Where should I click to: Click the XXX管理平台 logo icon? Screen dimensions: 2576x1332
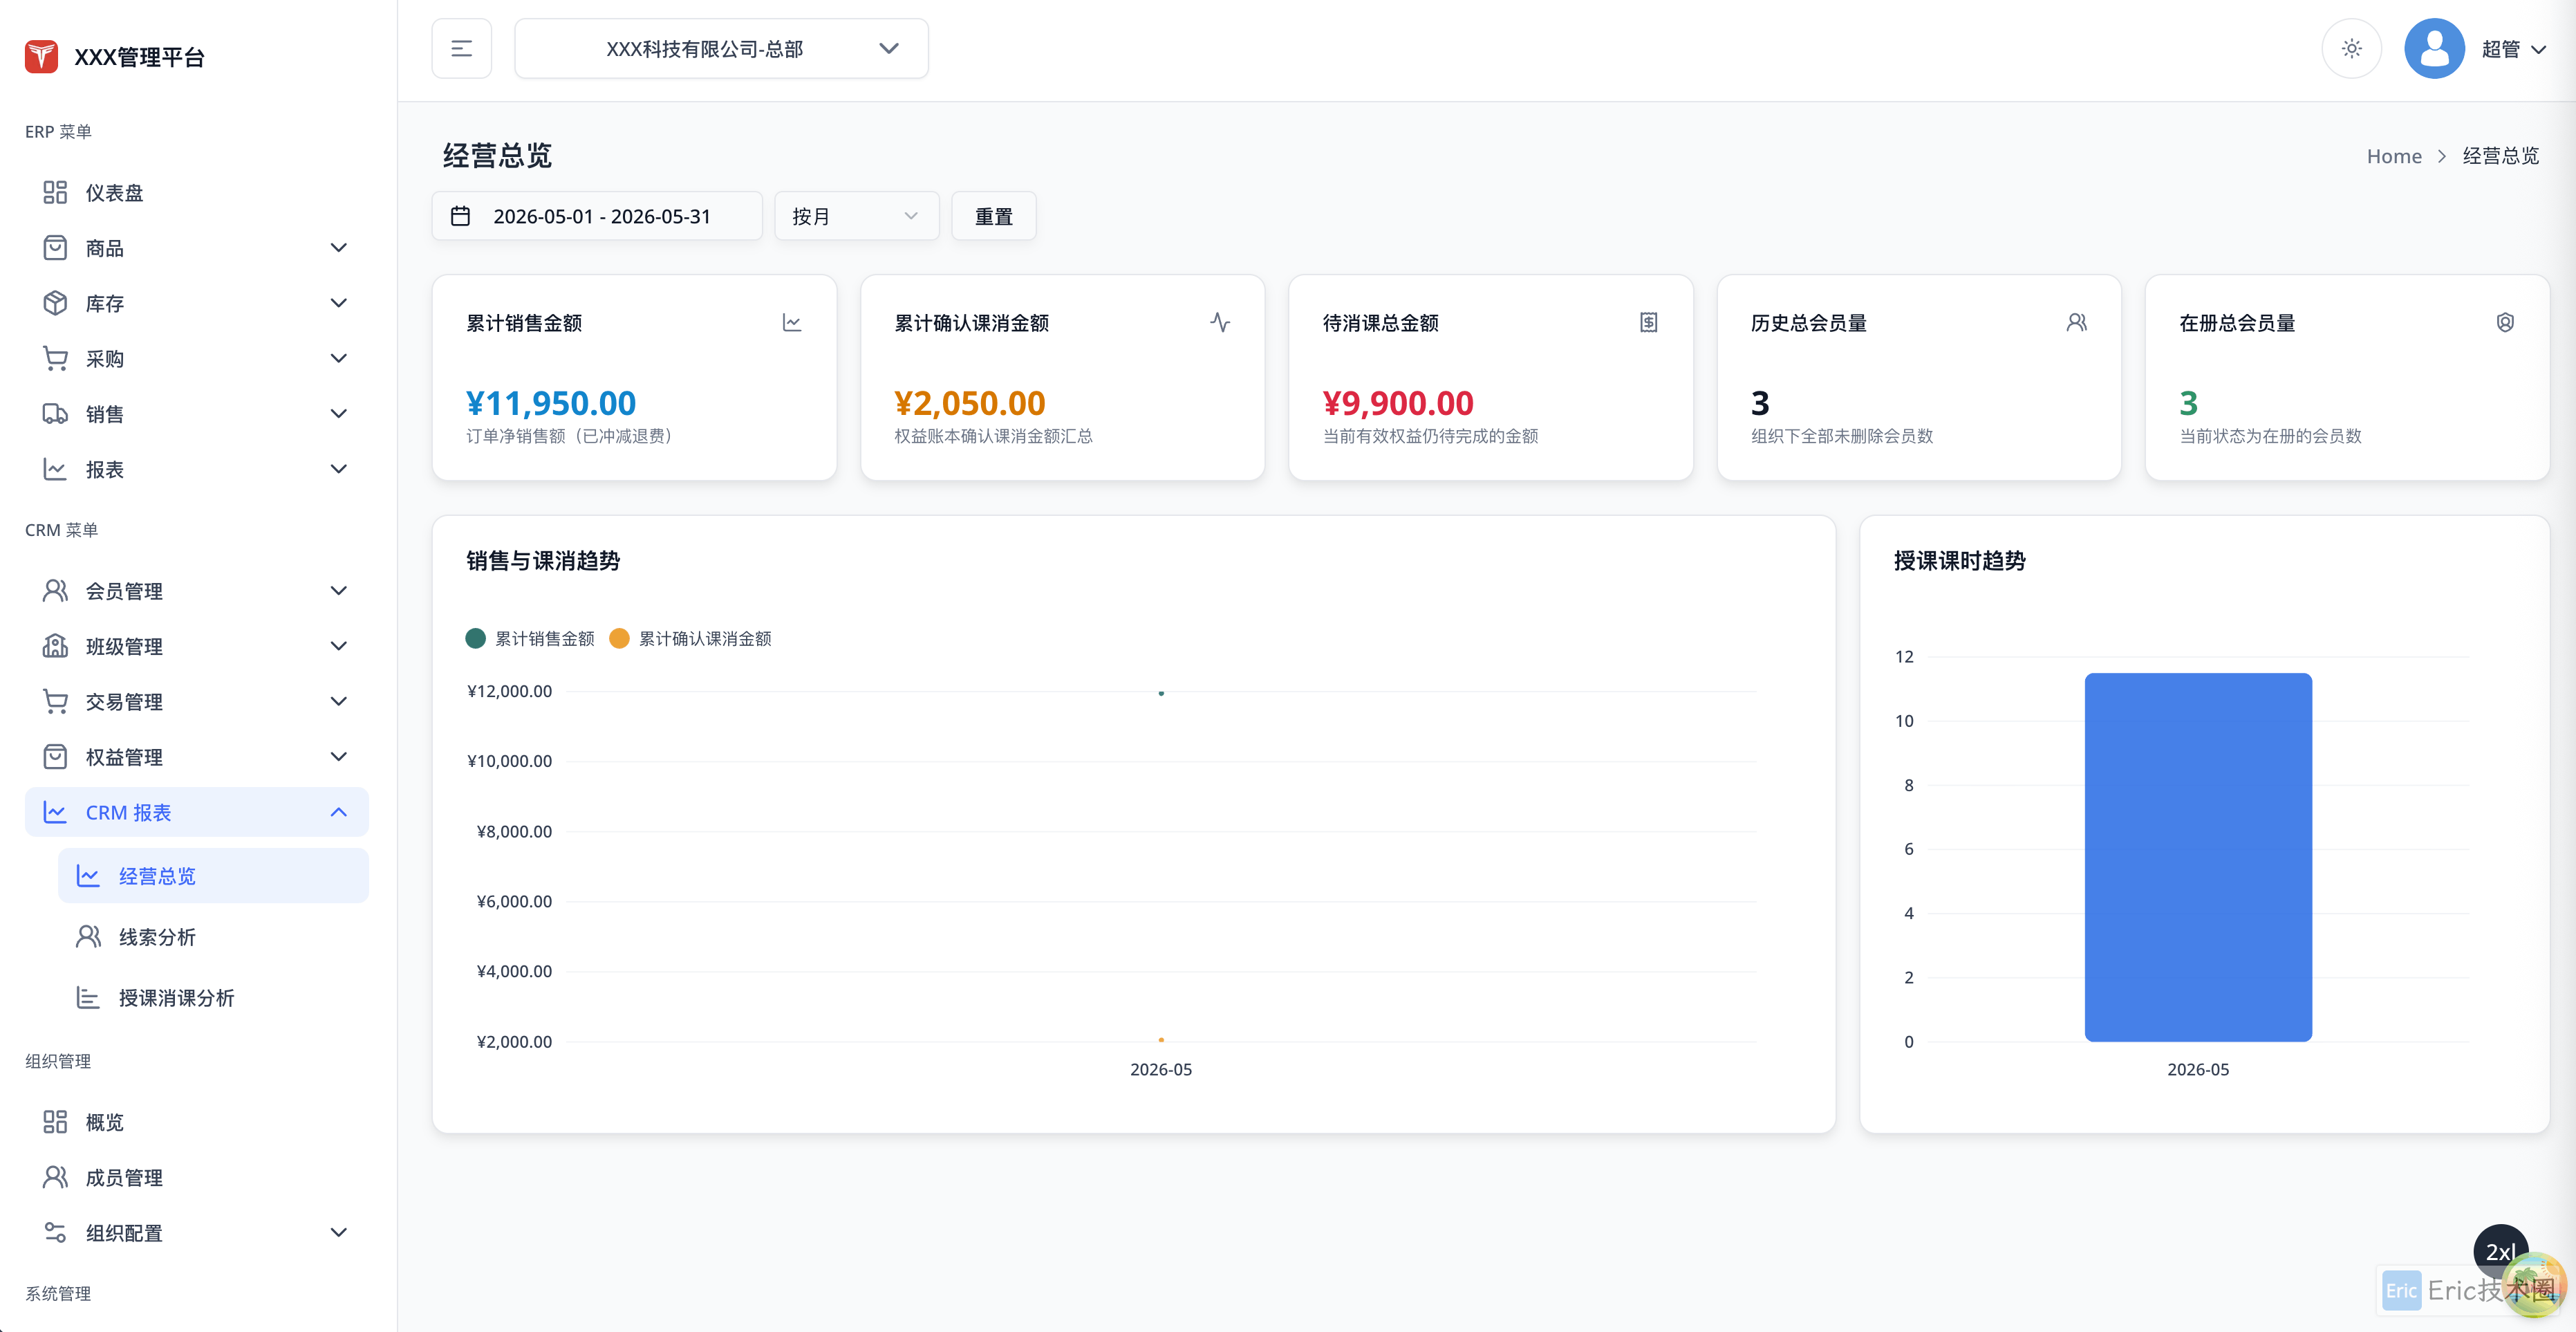pyautogui.click(x=41, y=57)
